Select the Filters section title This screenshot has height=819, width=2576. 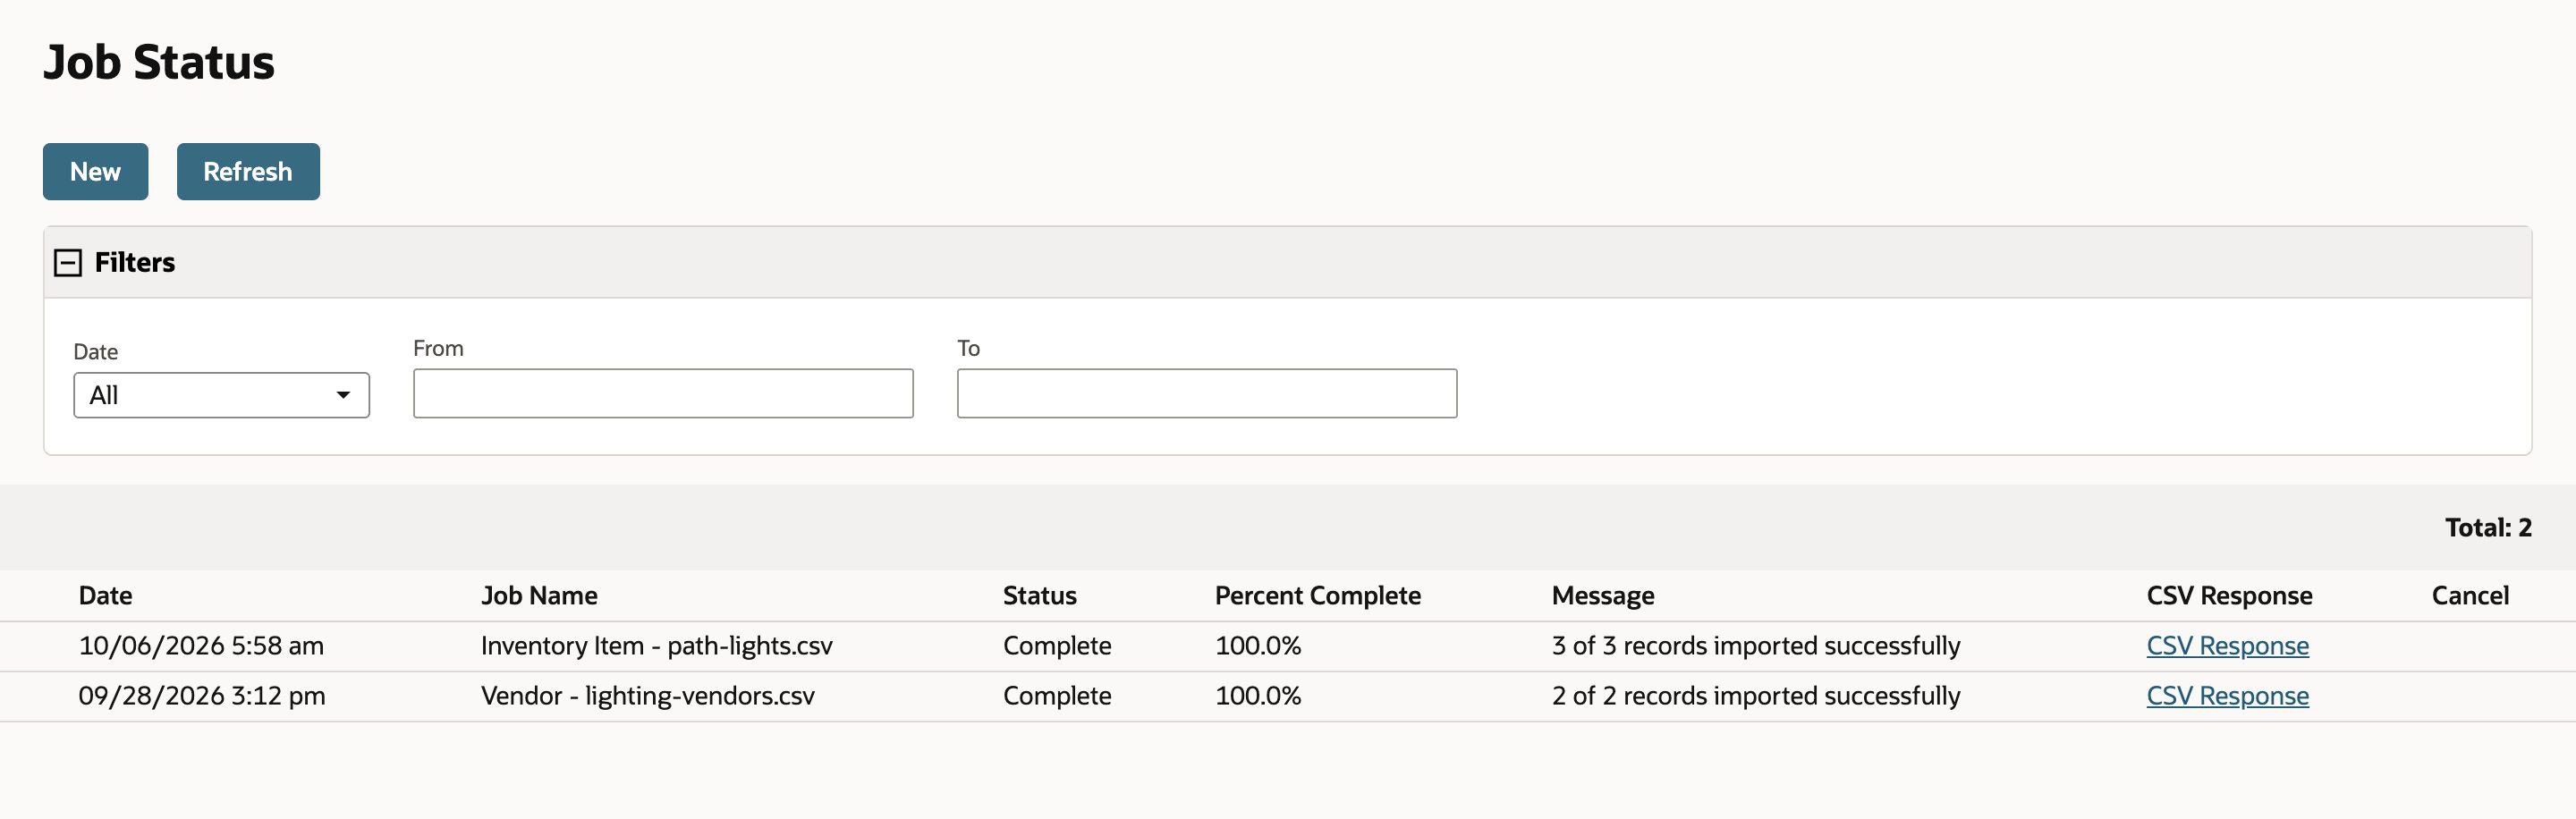(x=135, y=263)
